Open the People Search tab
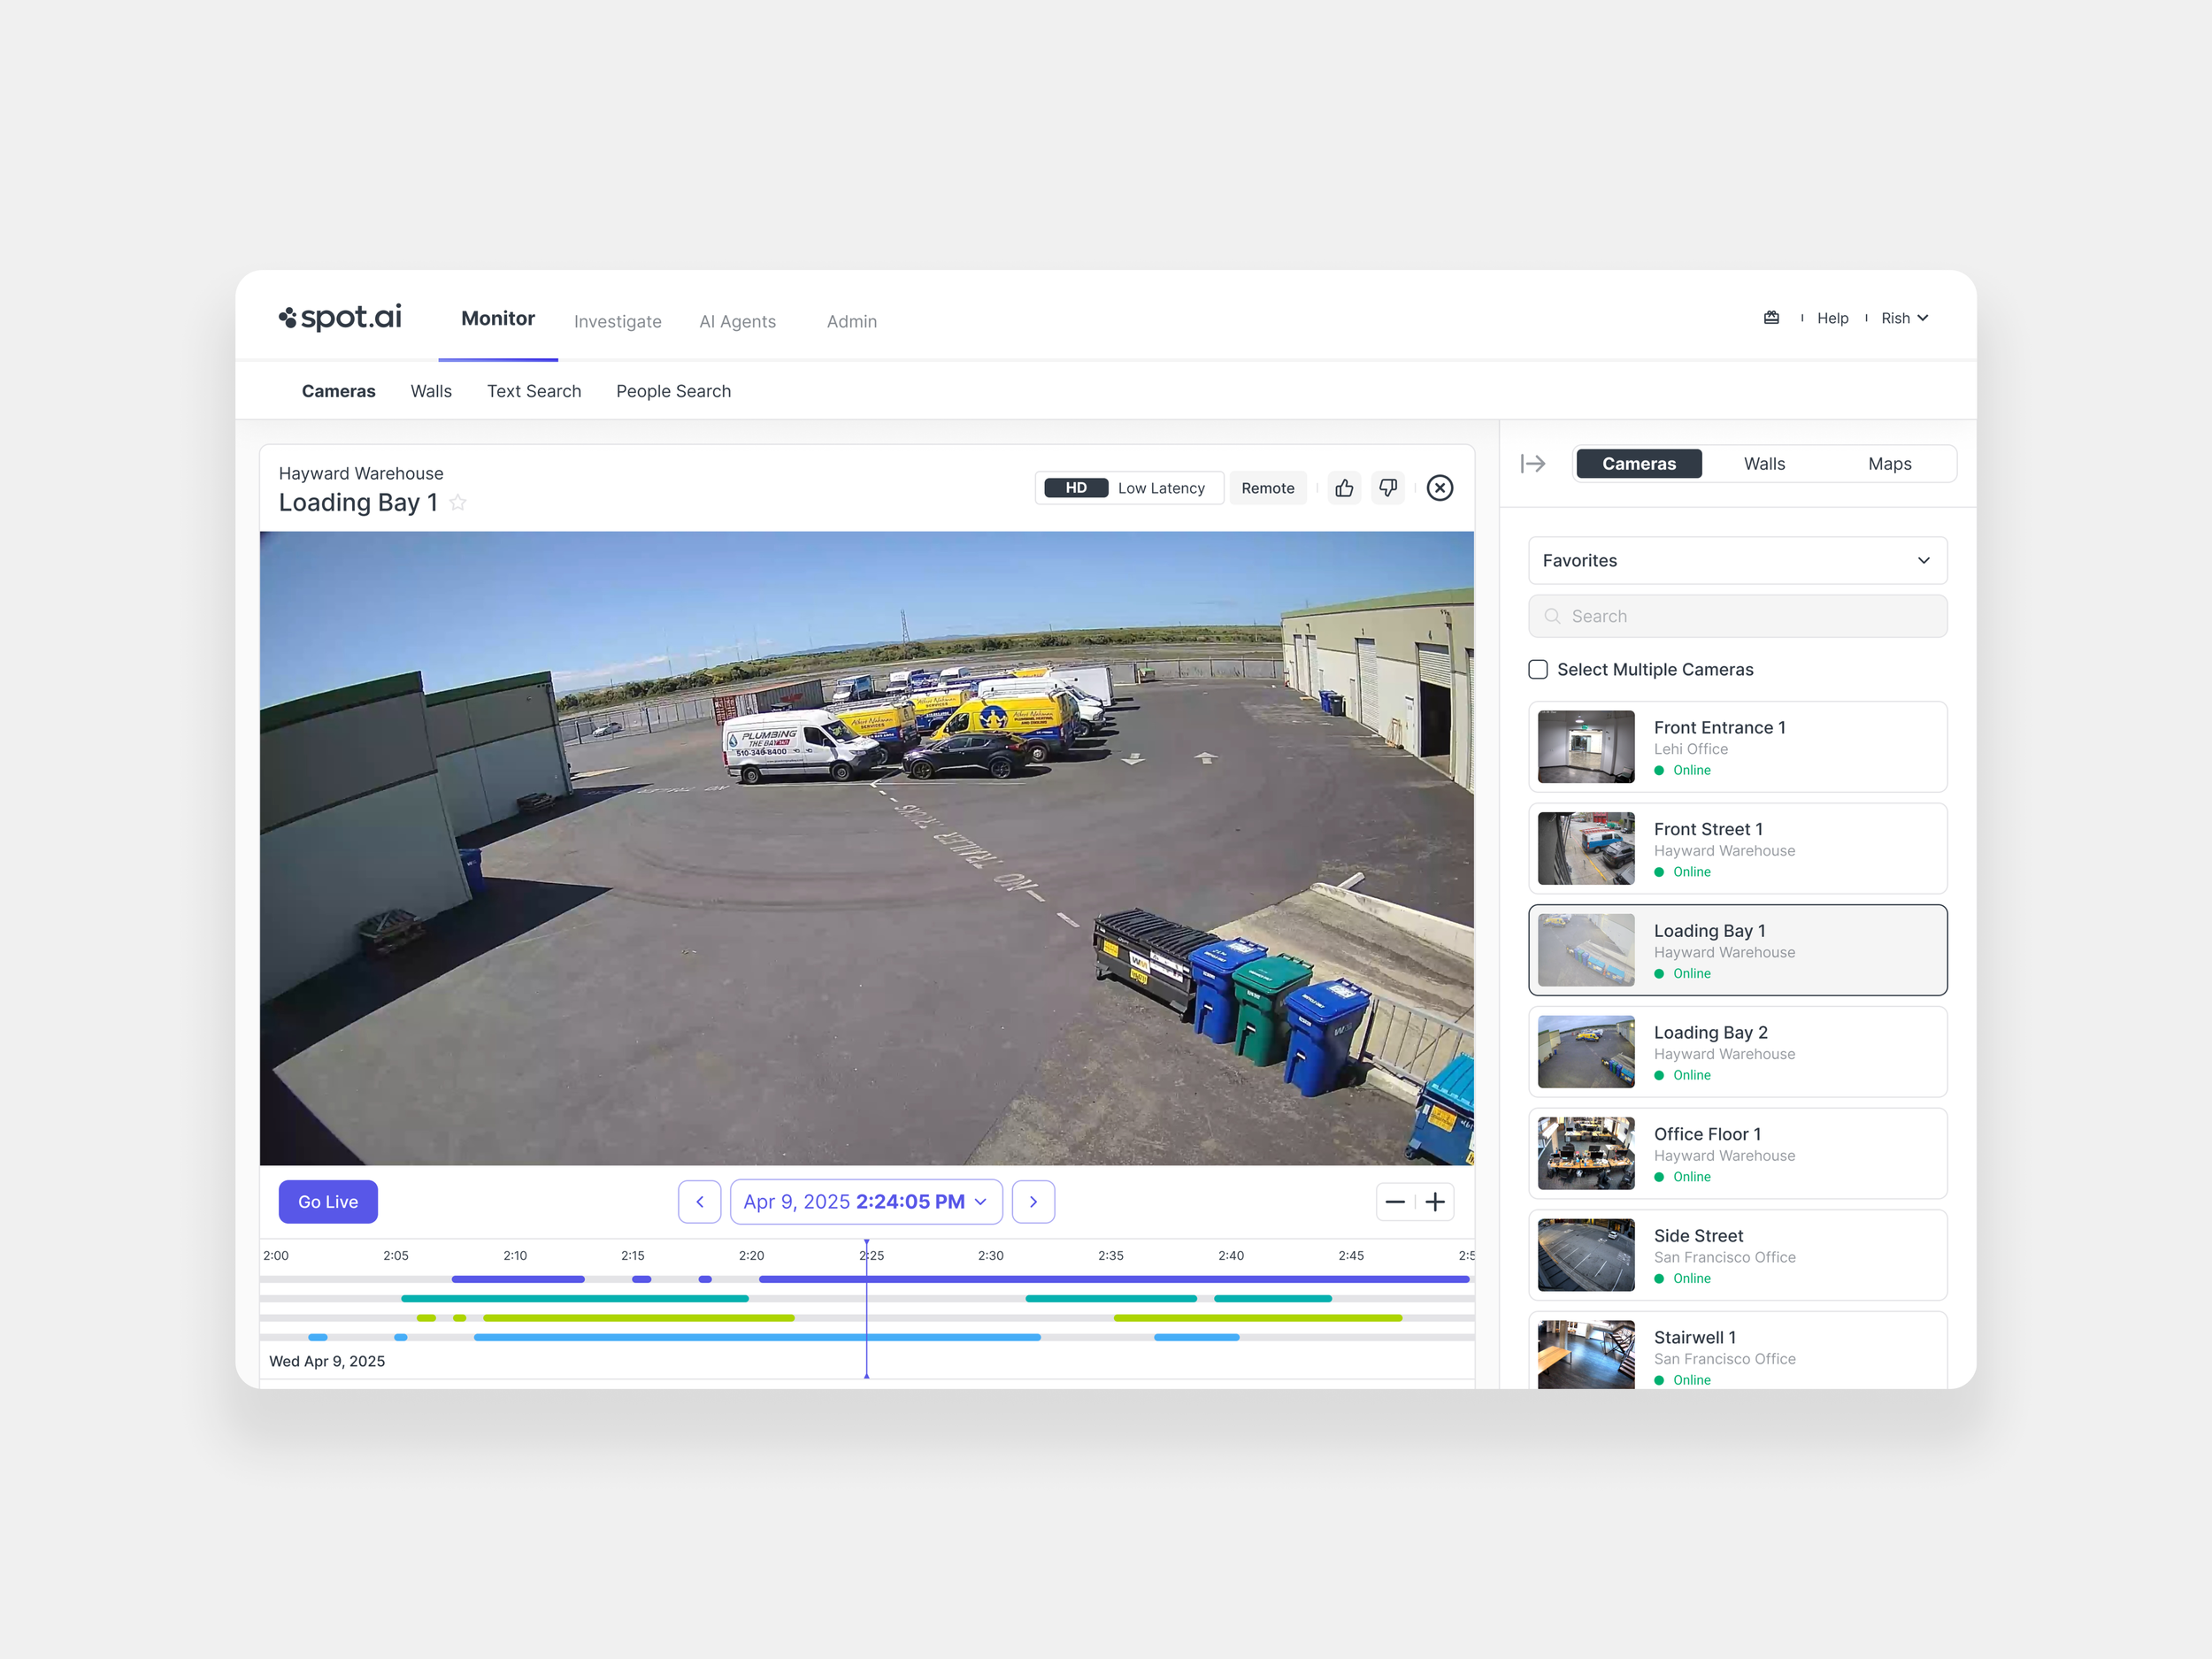This screenshot has width=2212, height=1659. tap(673, 391)
